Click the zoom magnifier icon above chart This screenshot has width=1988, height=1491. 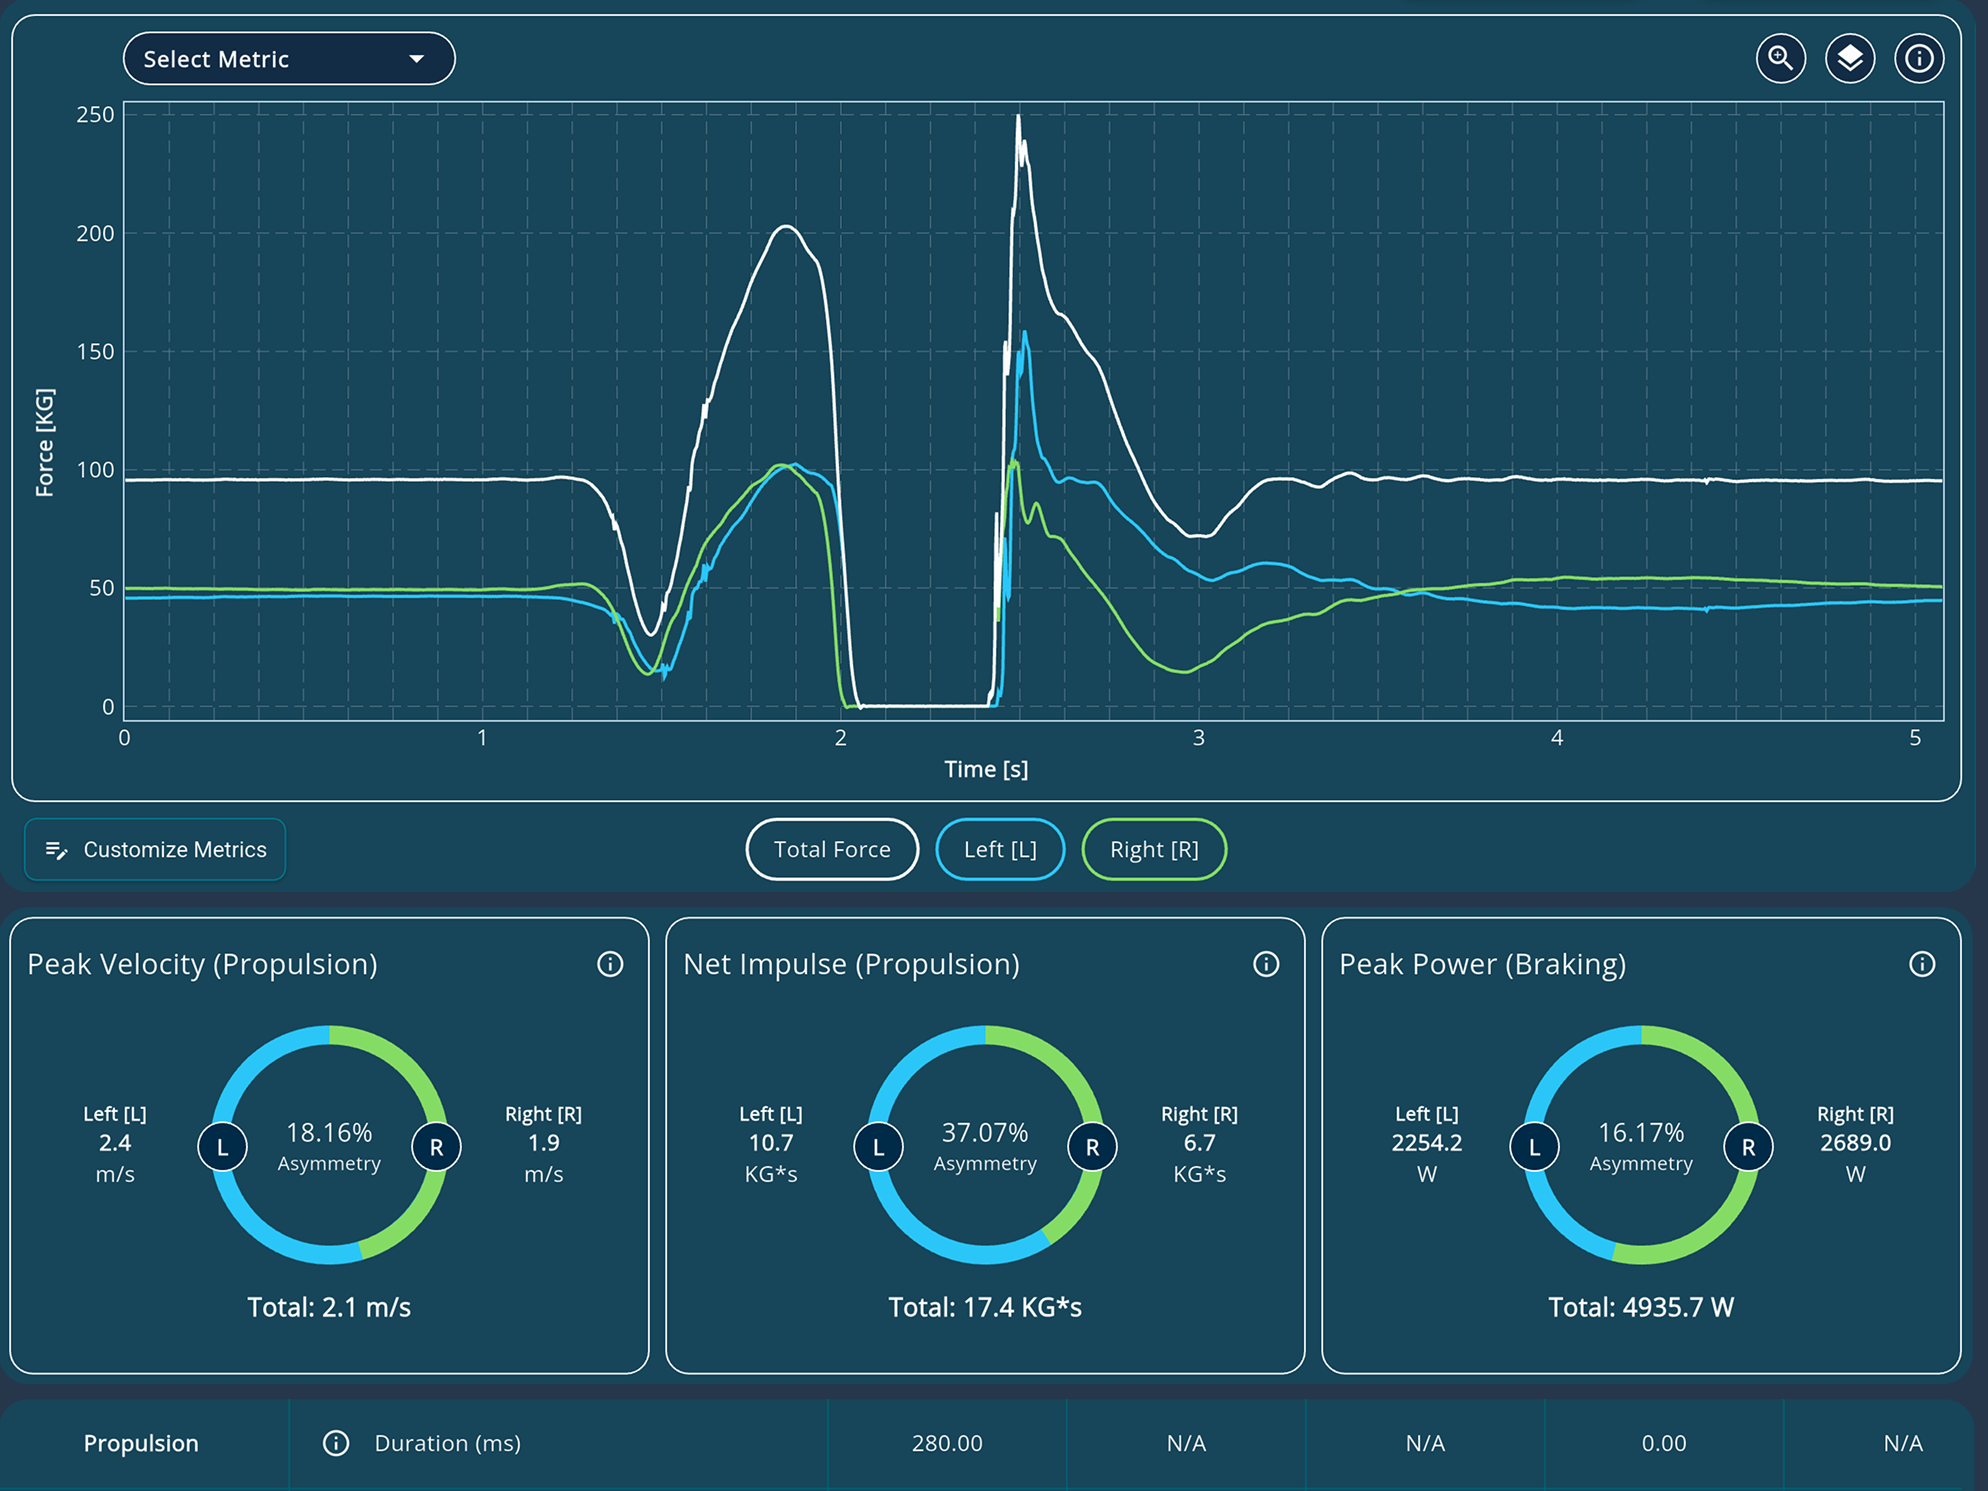(1781, 59)
